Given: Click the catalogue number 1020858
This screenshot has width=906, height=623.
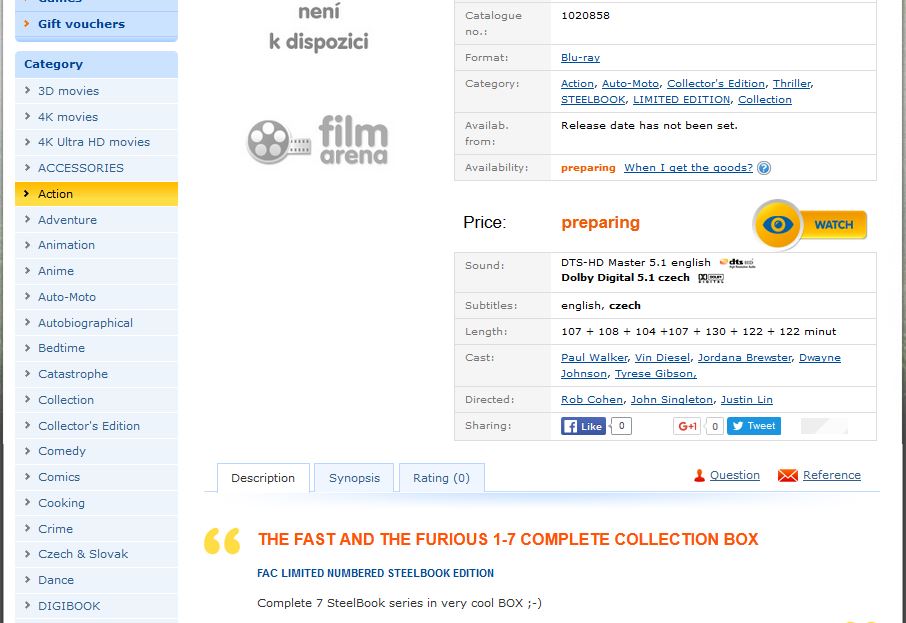Looking at the screenshot, I should [x=585, y=16].
